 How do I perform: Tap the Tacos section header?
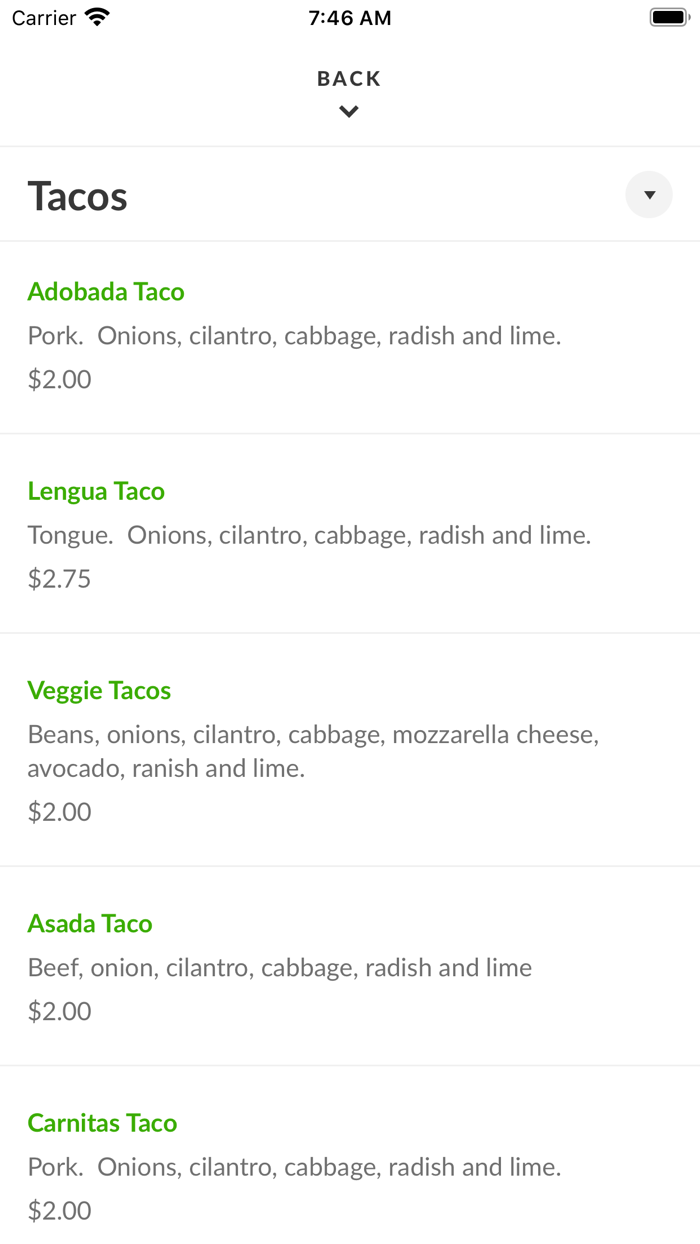click(77, 195)
